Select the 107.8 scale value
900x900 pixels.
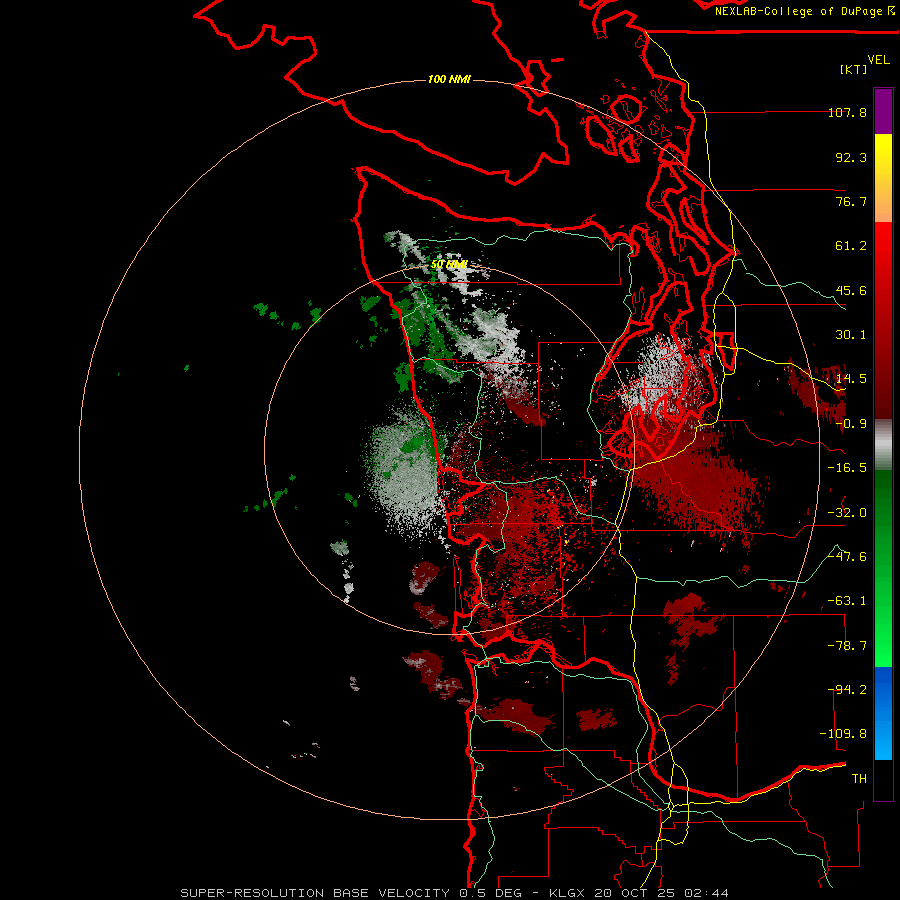[847, 112]
